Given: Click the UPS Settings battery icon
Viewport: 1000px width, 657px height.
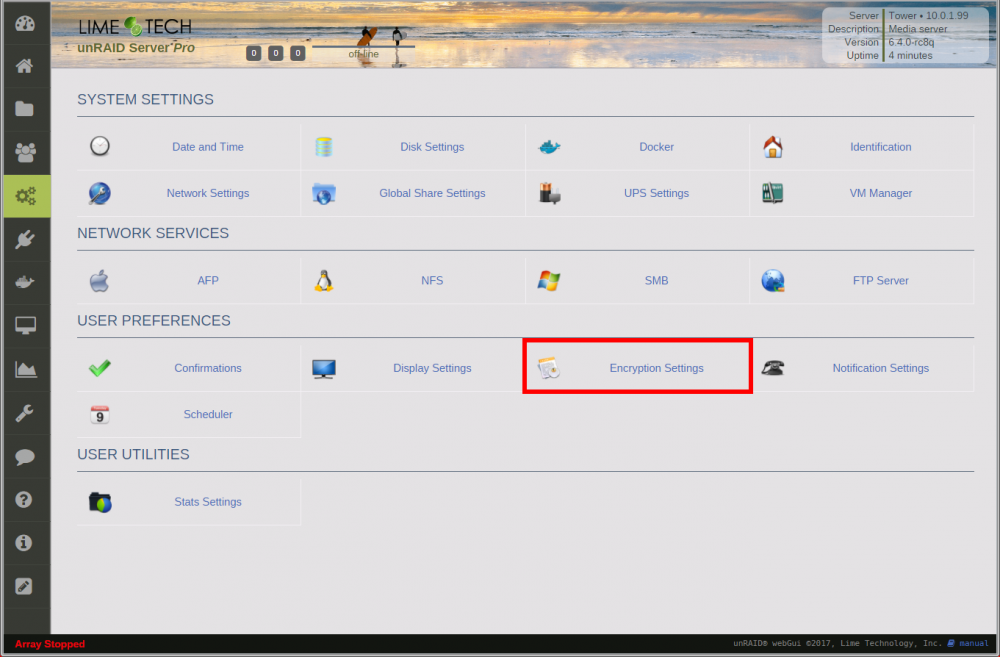Looking at the screenshot, I should (x=549, y=193).
